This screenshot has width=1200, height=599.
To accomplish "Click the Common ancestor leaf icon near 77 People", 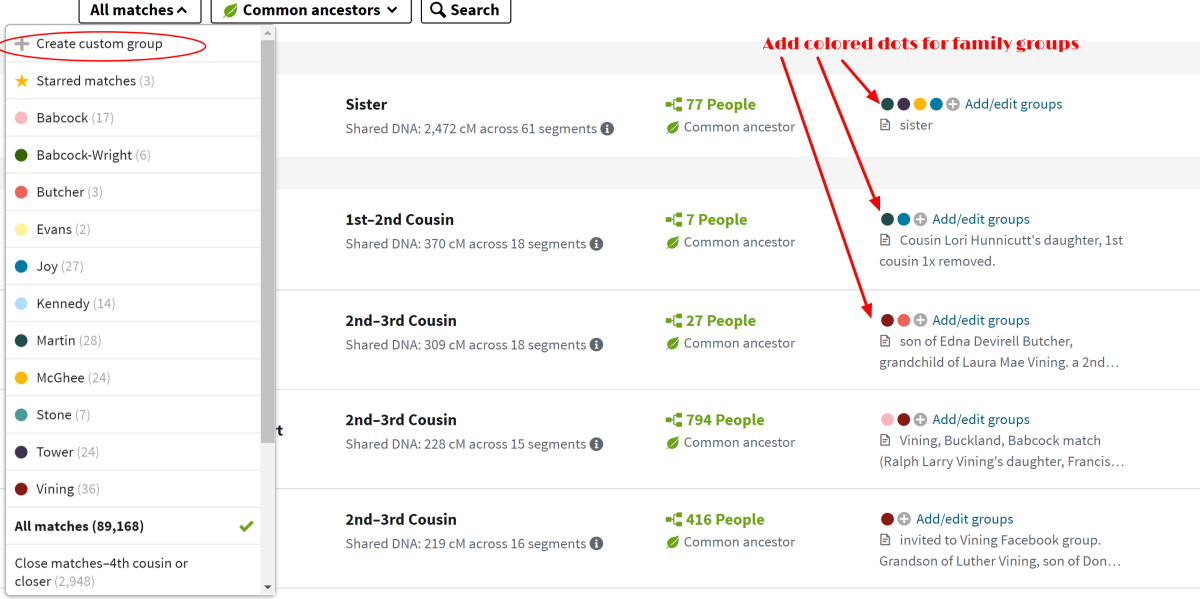I will coord(673,127).
